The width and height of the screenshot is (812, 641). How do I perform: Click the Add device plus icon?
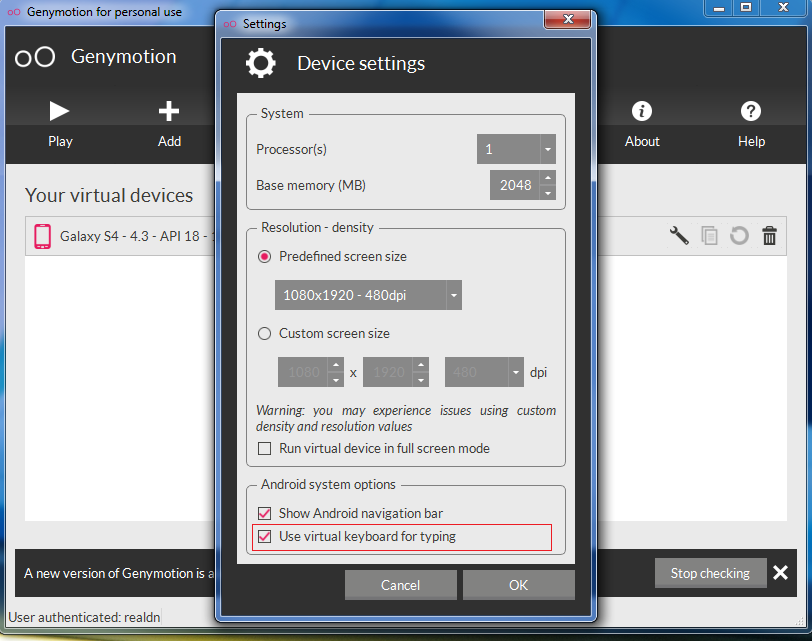(169, 111)
